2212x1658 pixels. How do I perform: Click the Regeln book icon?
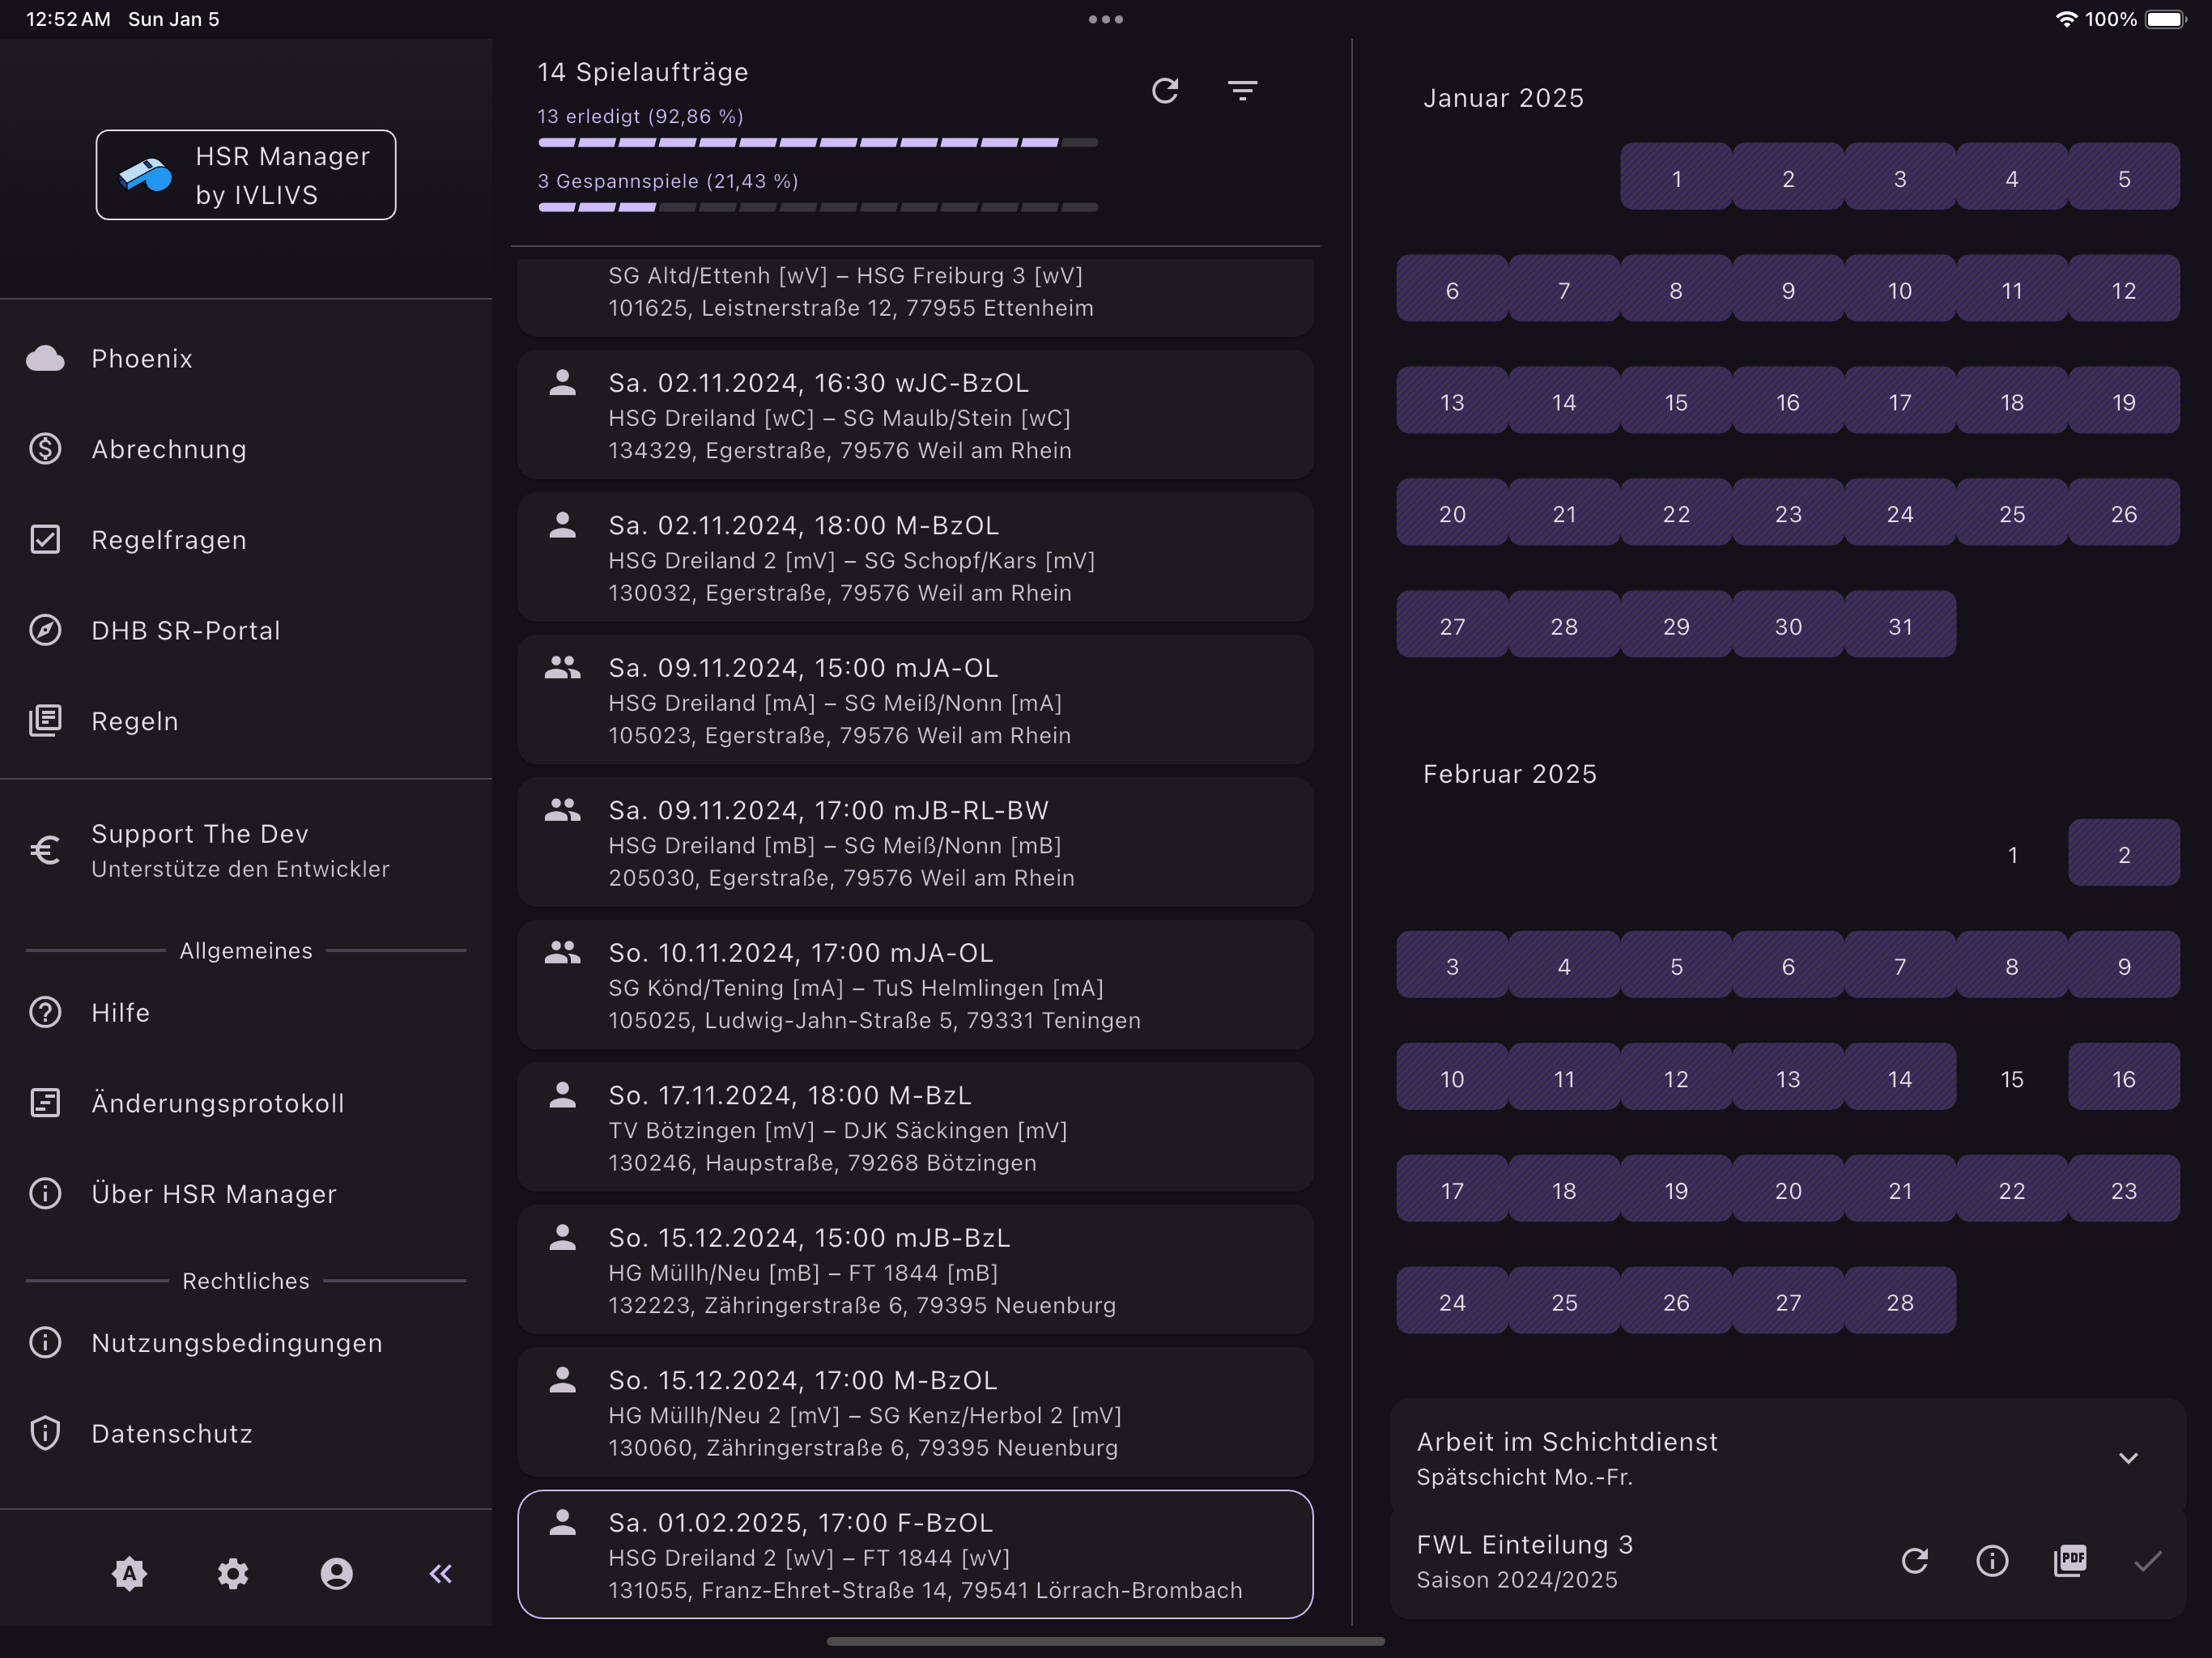tap(45, 721)
